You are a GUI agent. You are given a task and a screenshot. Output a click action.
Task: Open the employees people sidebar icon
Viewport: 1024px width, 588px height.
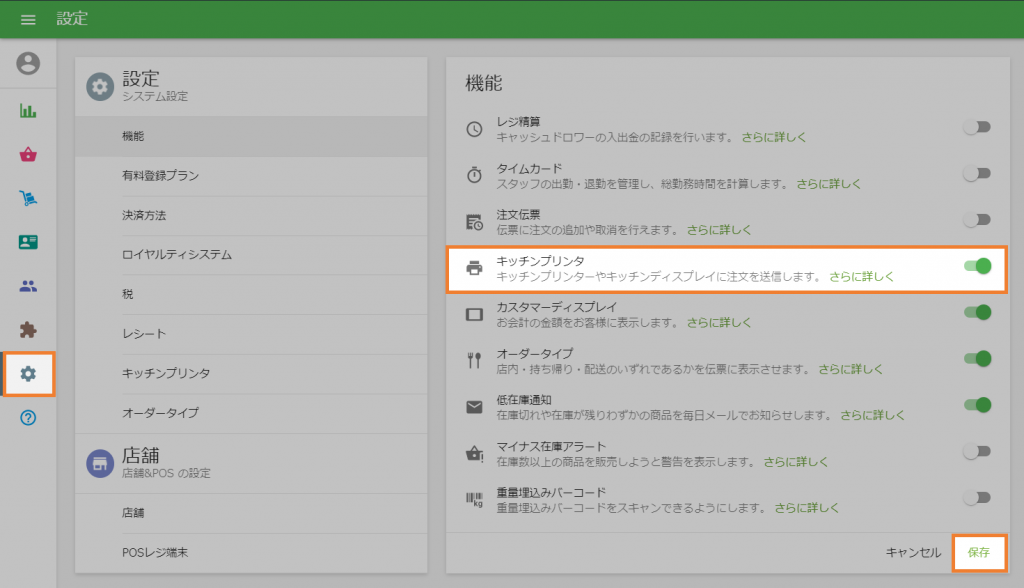(28, 286)
